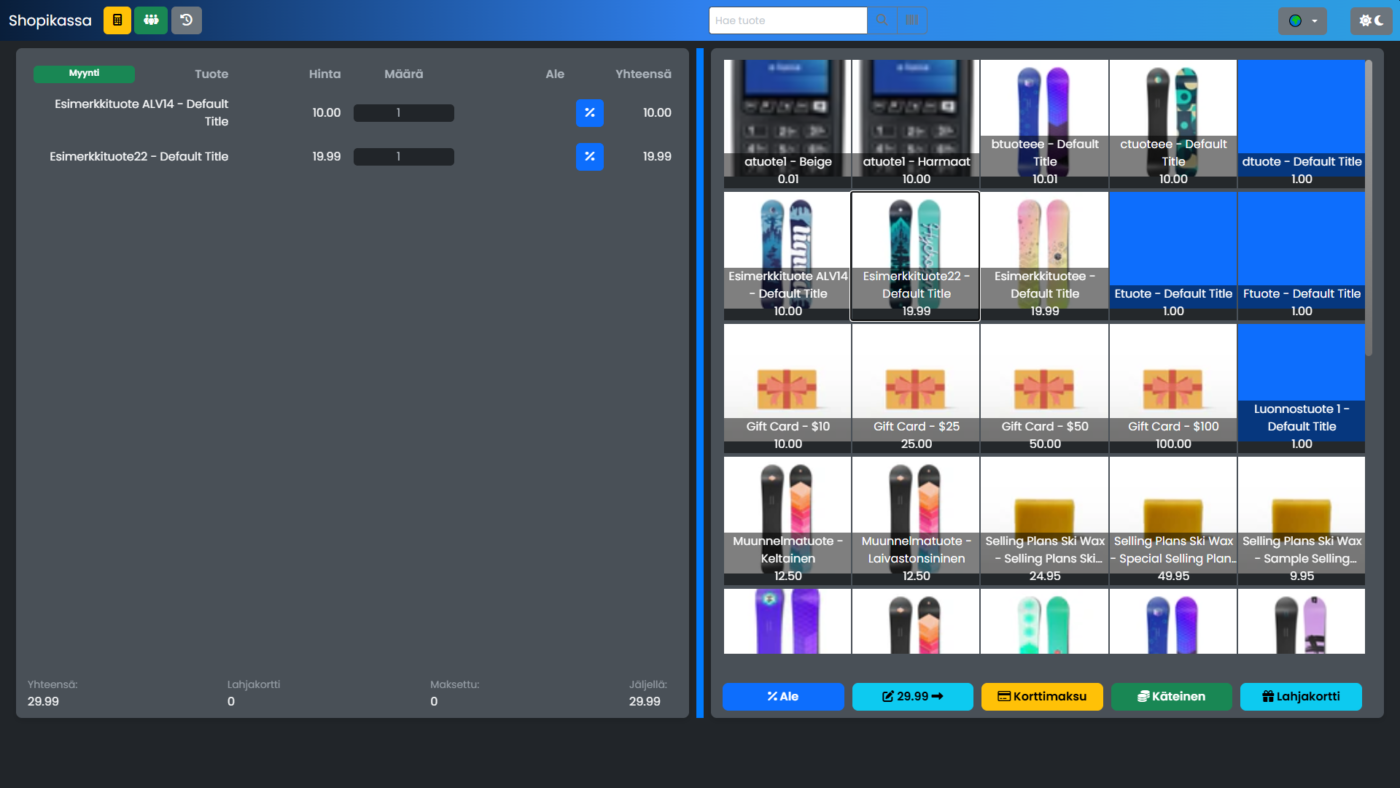1400x788 pixels.
Task: Open the customers group icon button
Action: (151, 20)
